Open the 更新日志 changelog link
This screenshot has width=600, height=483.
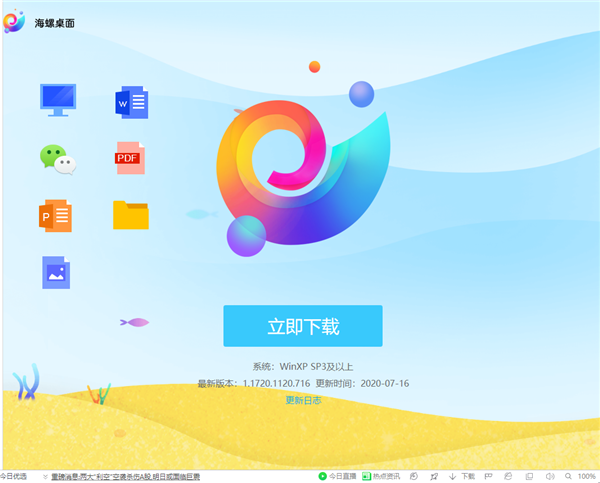(303, 400)
